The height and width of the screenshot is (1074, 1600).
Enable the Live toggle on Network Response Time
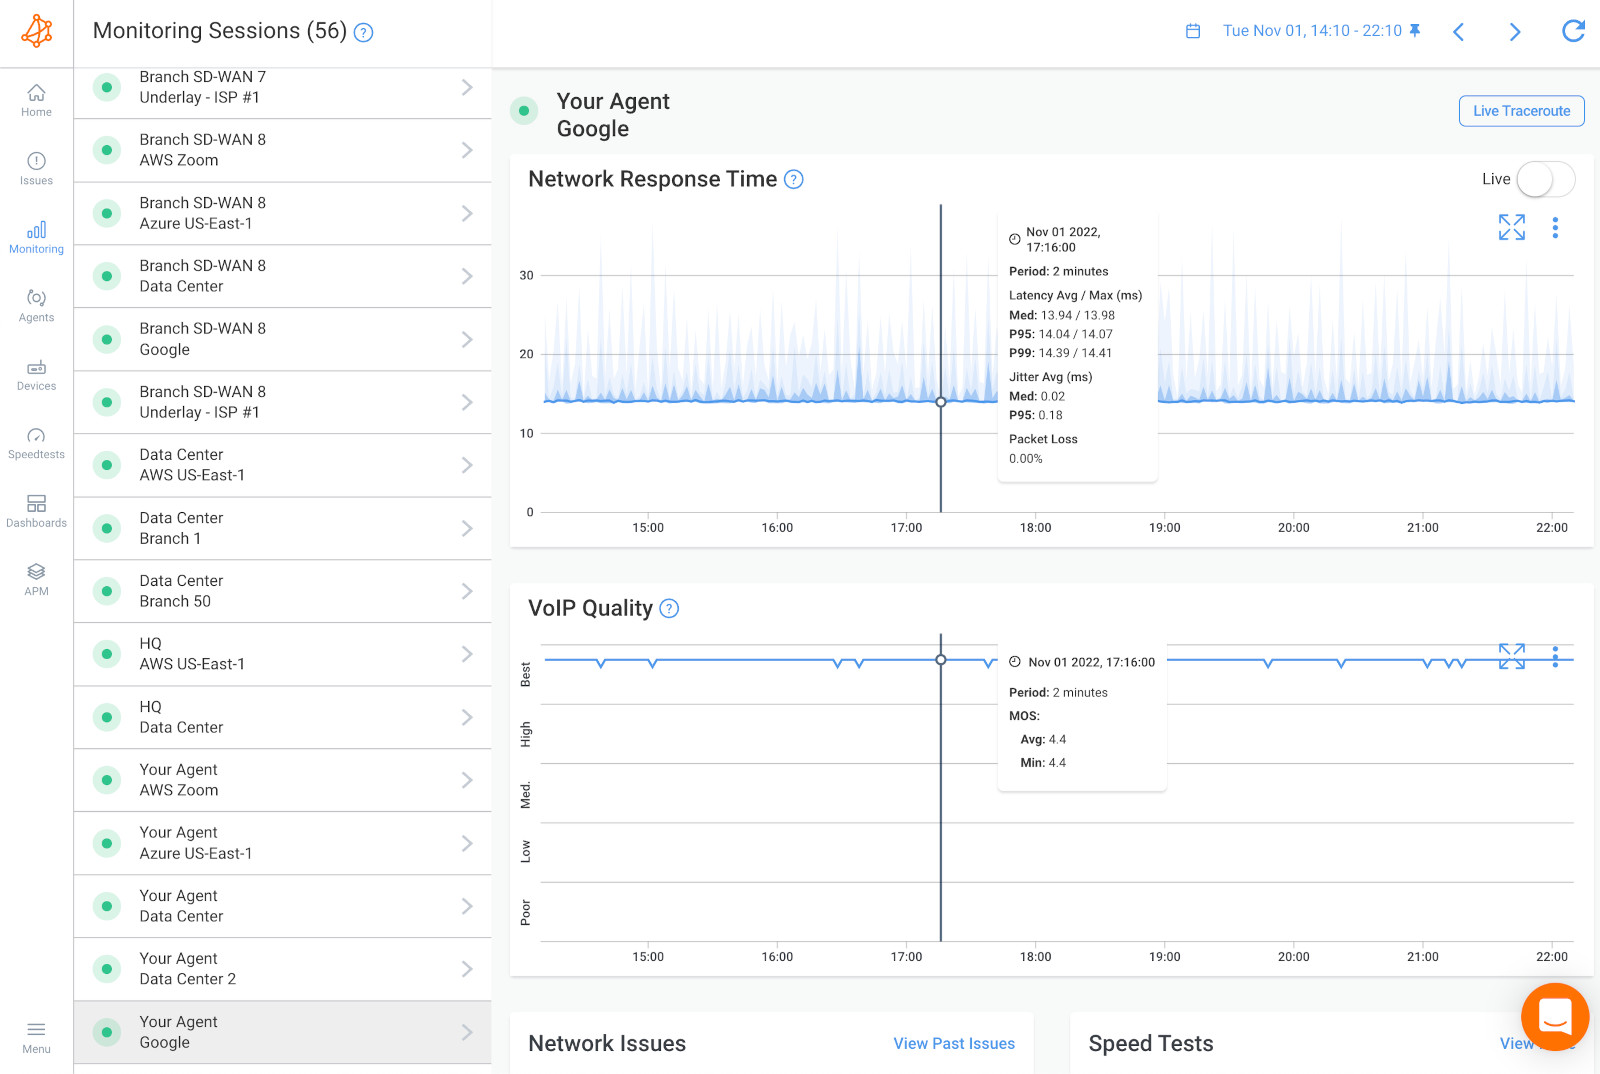pyautogui.click(x=1544, y=179)
